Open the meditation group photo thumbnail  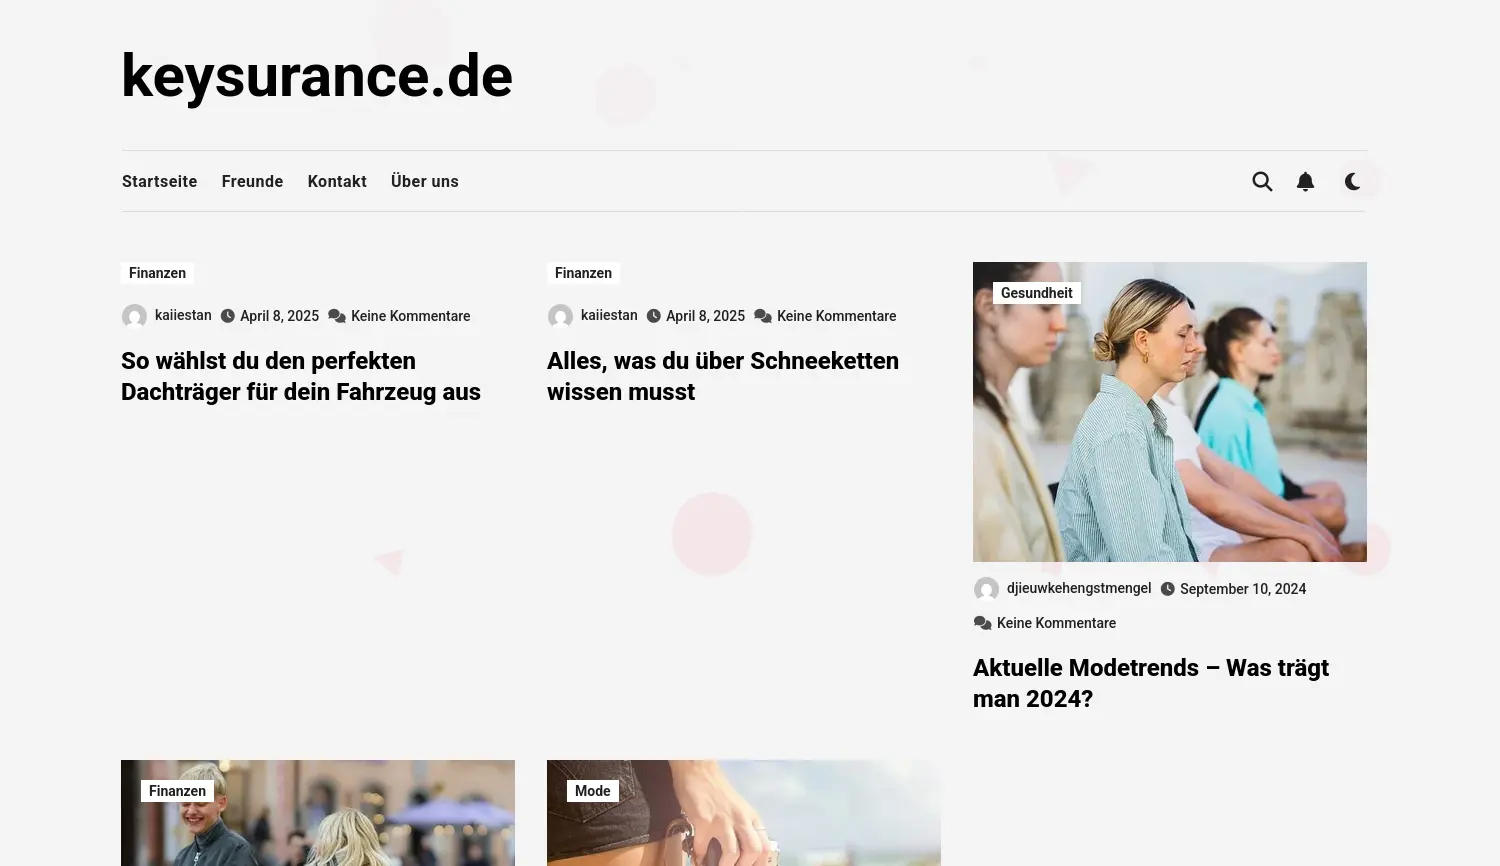[x=1170, y=412]
